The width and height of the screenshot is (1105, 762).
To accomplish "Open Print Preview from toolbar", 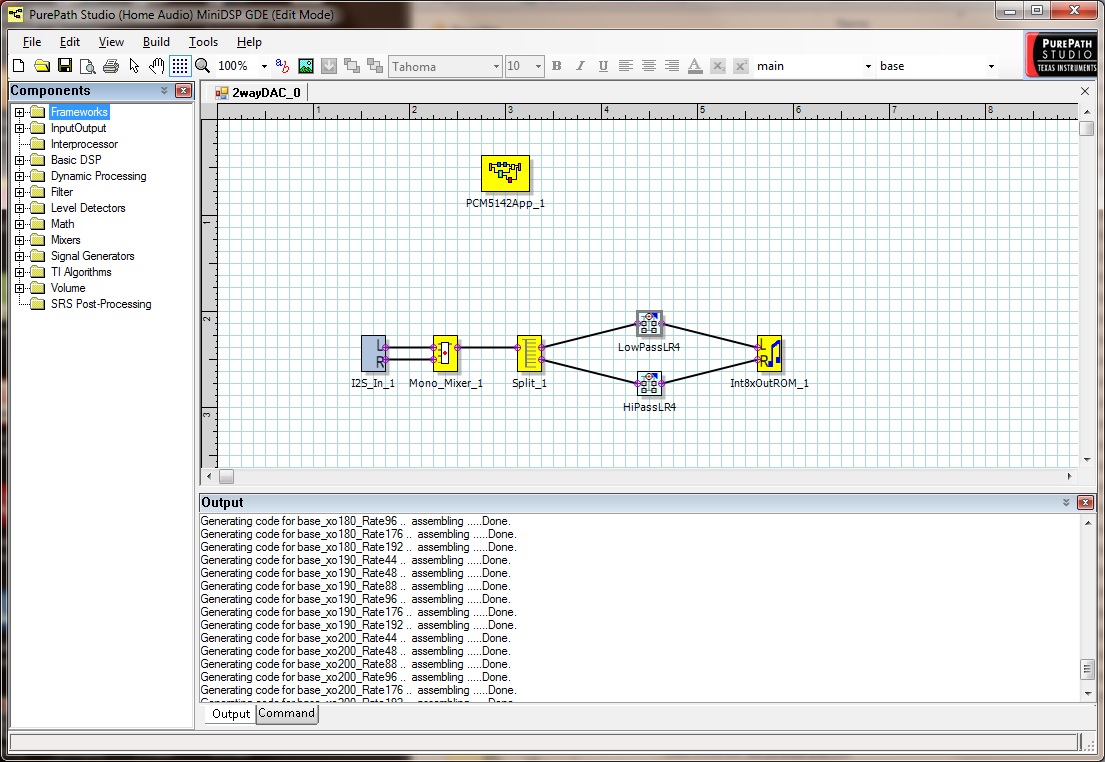I will tap(87, 66).
